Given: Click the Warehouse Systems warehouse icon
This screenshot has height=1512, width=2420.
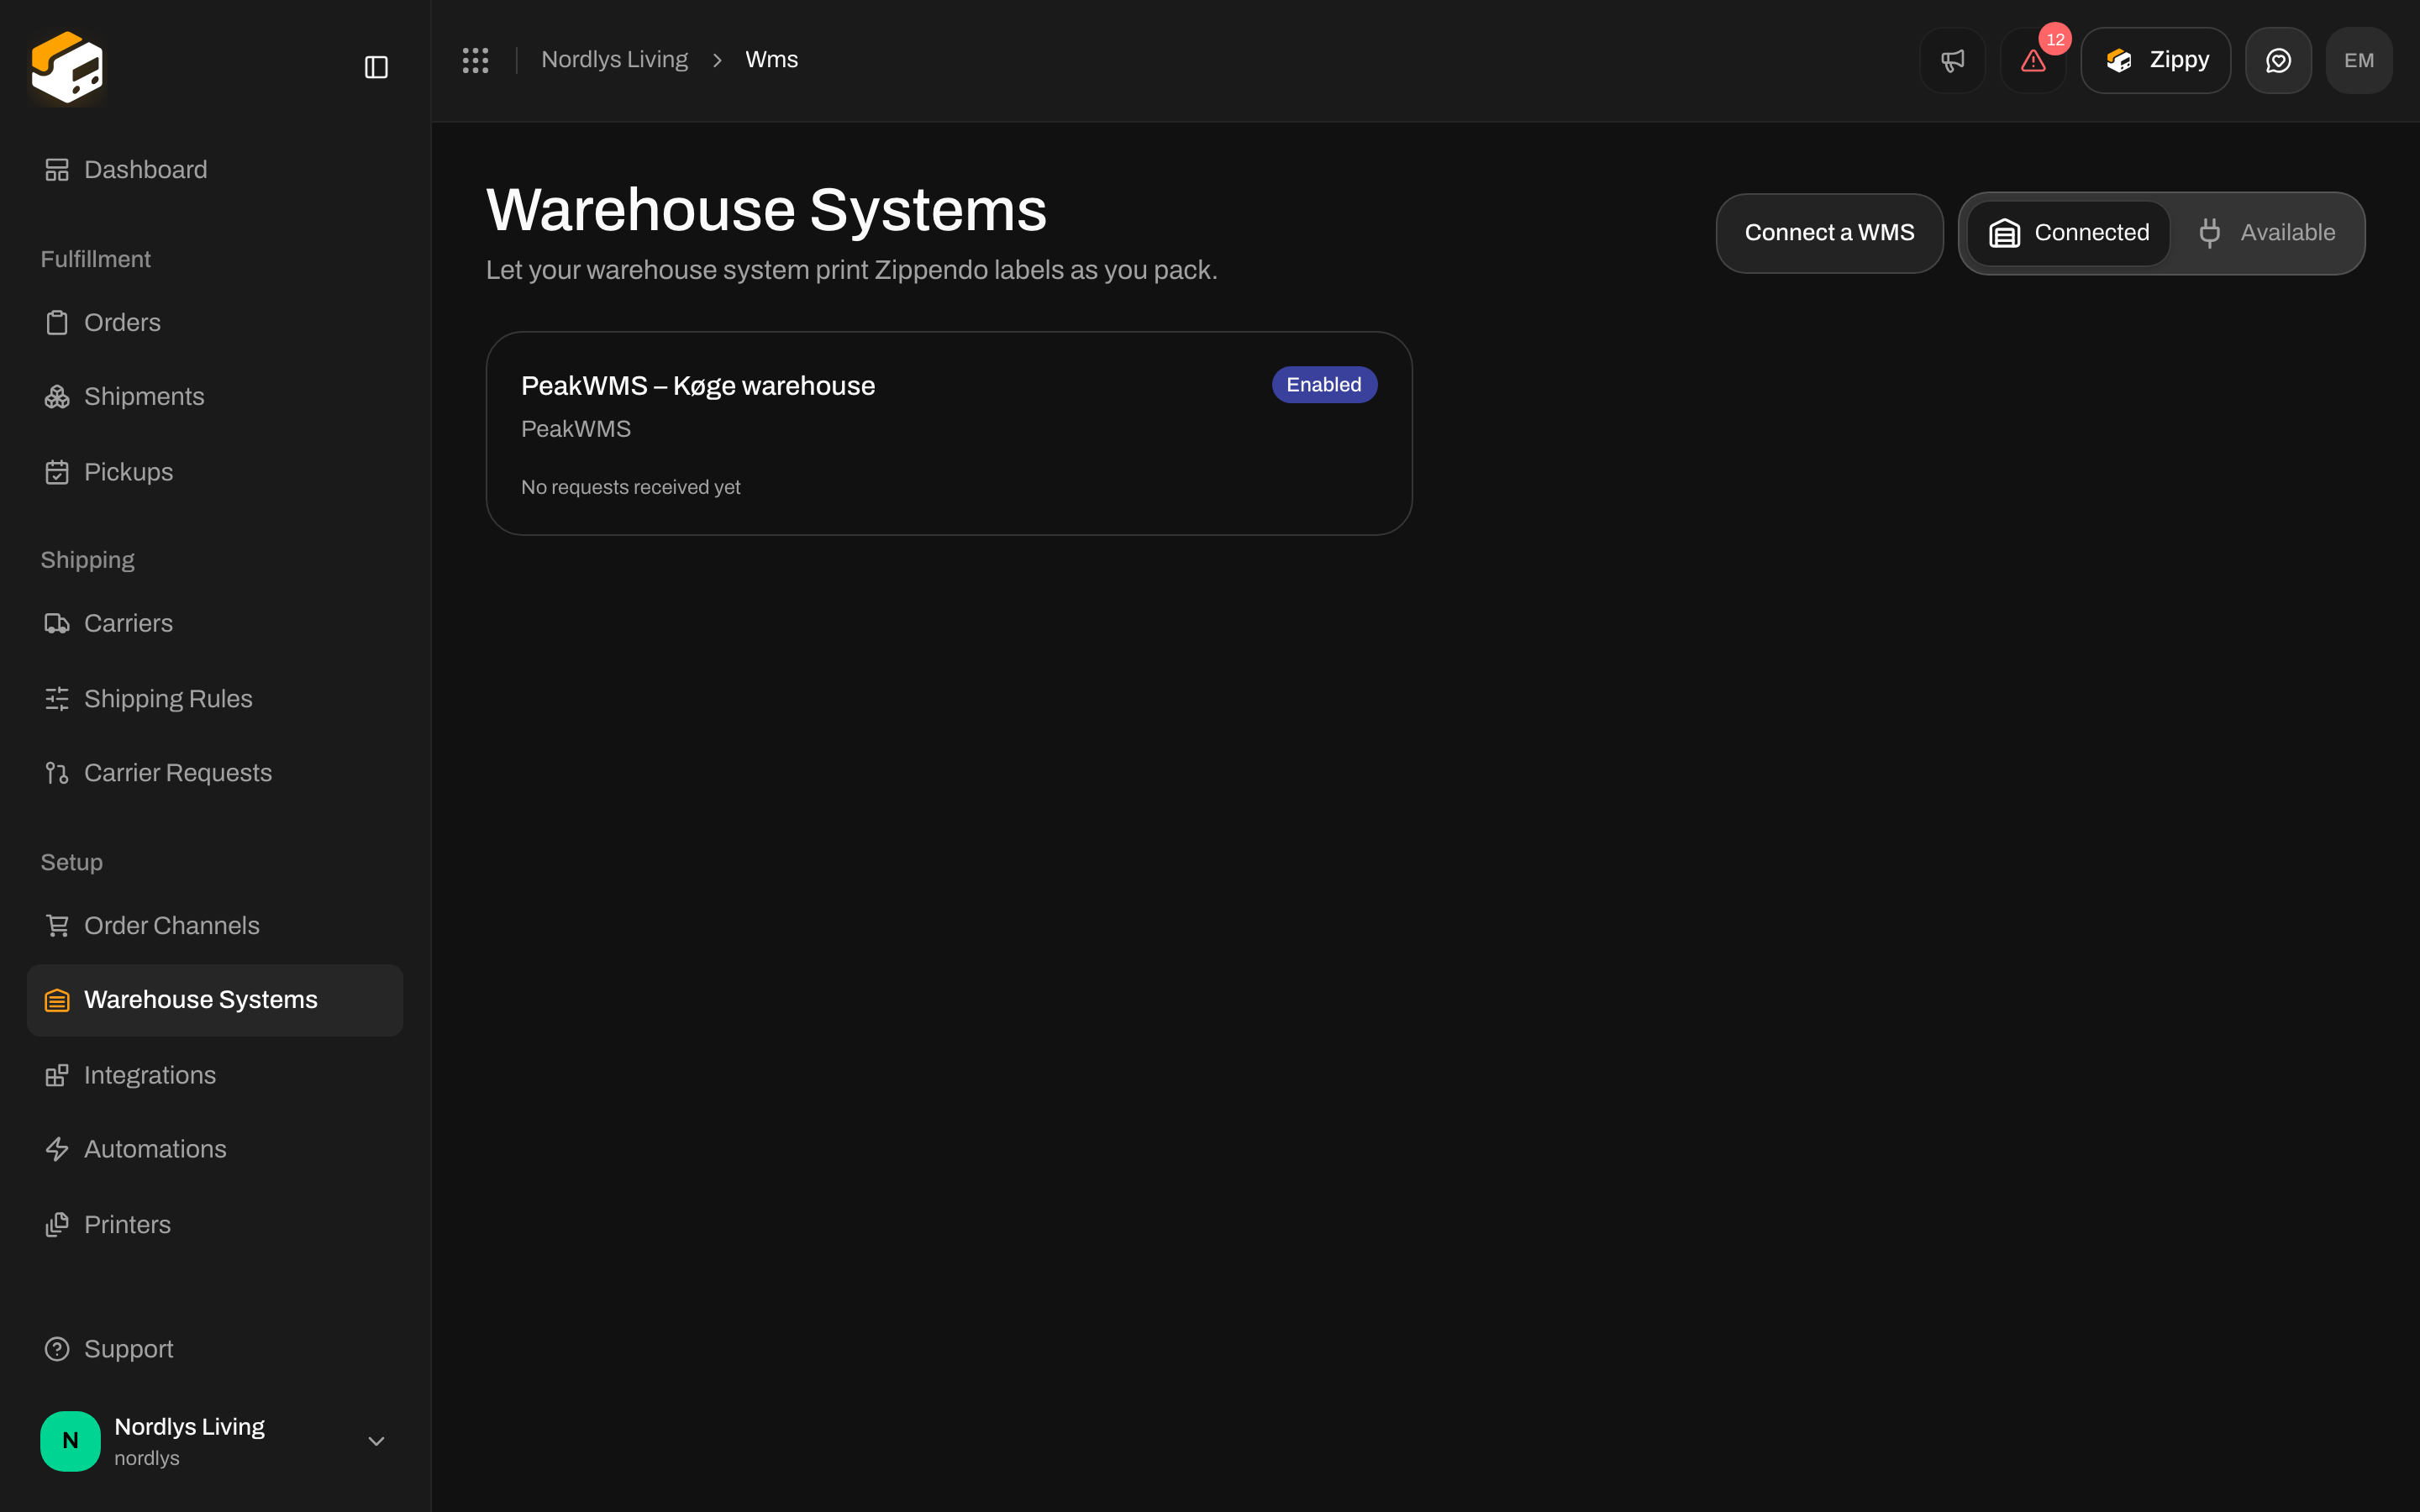Looking at the screenshot, I should [x=57, y=1000].
